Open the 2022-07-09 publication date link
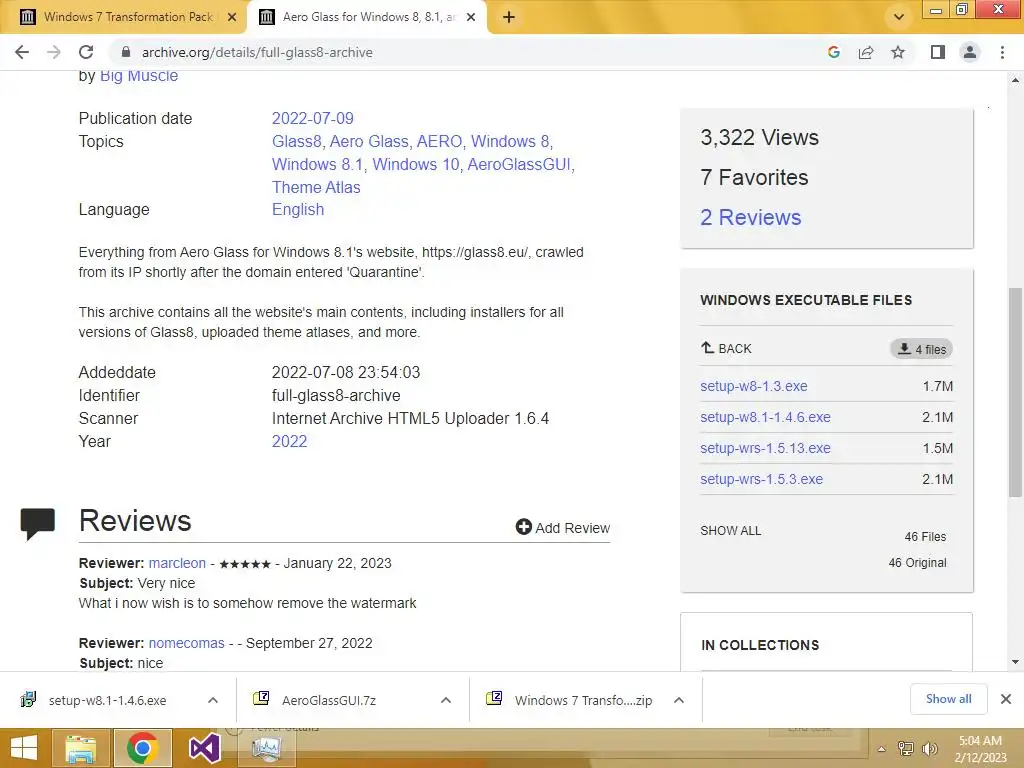1024x768 pixels. 313,118
